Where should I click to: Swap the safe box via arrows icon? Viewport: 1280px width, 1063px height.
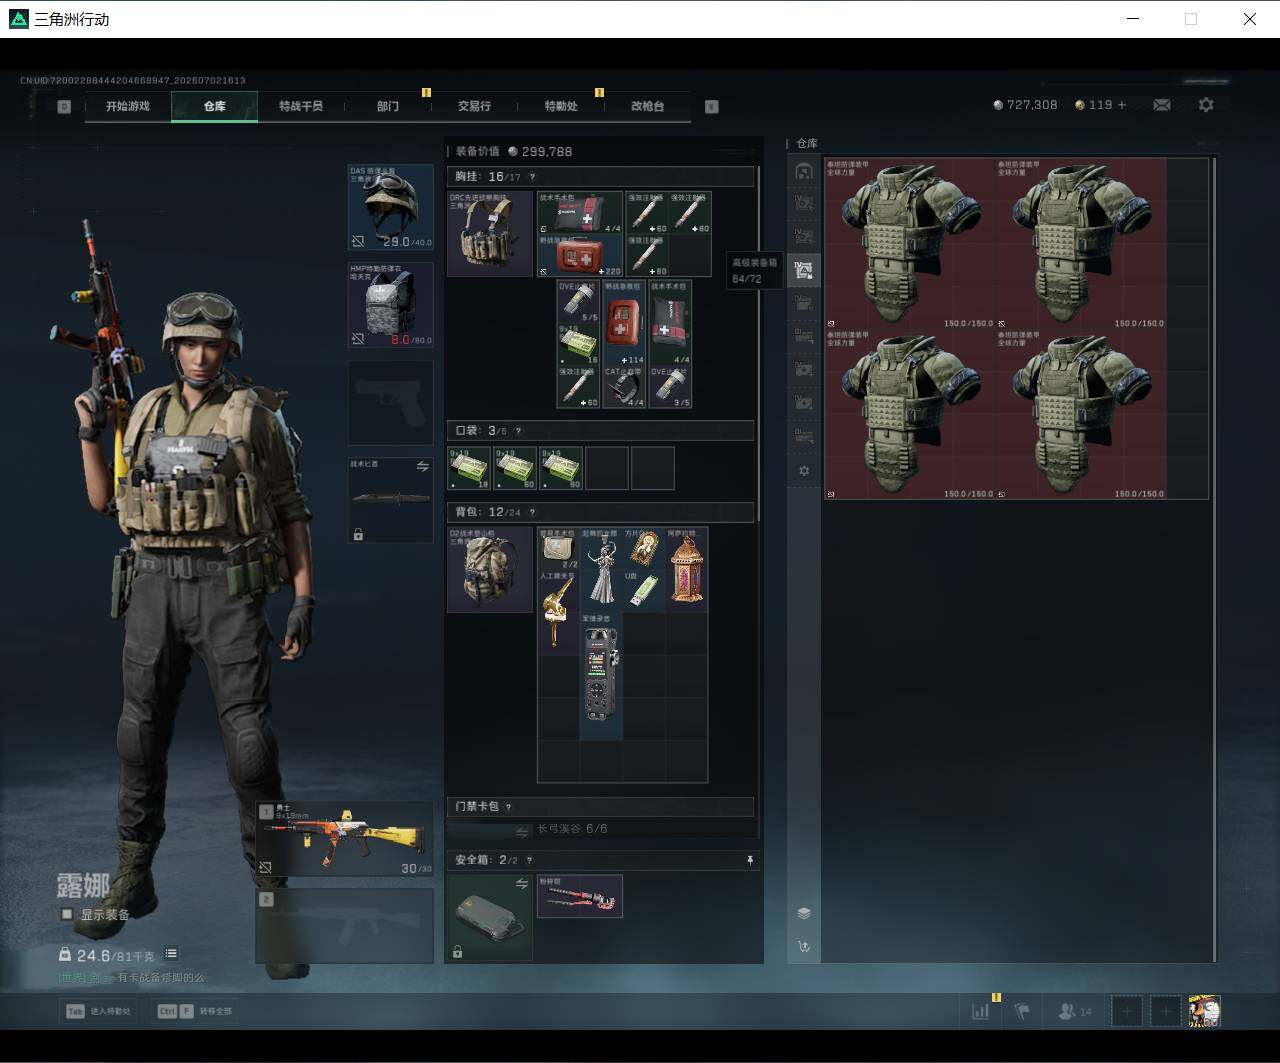click(521, 884)
